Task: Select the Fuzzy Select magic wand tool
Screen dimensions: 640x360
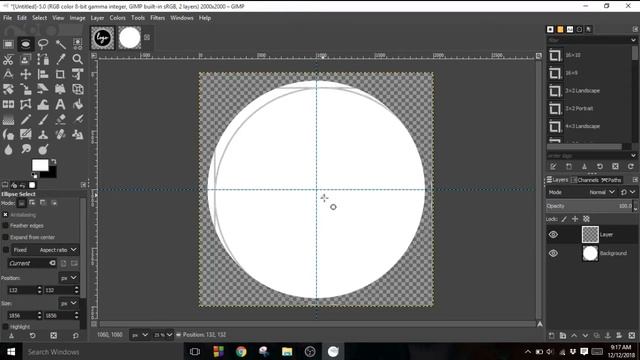Action: click(x=60, y=44)
